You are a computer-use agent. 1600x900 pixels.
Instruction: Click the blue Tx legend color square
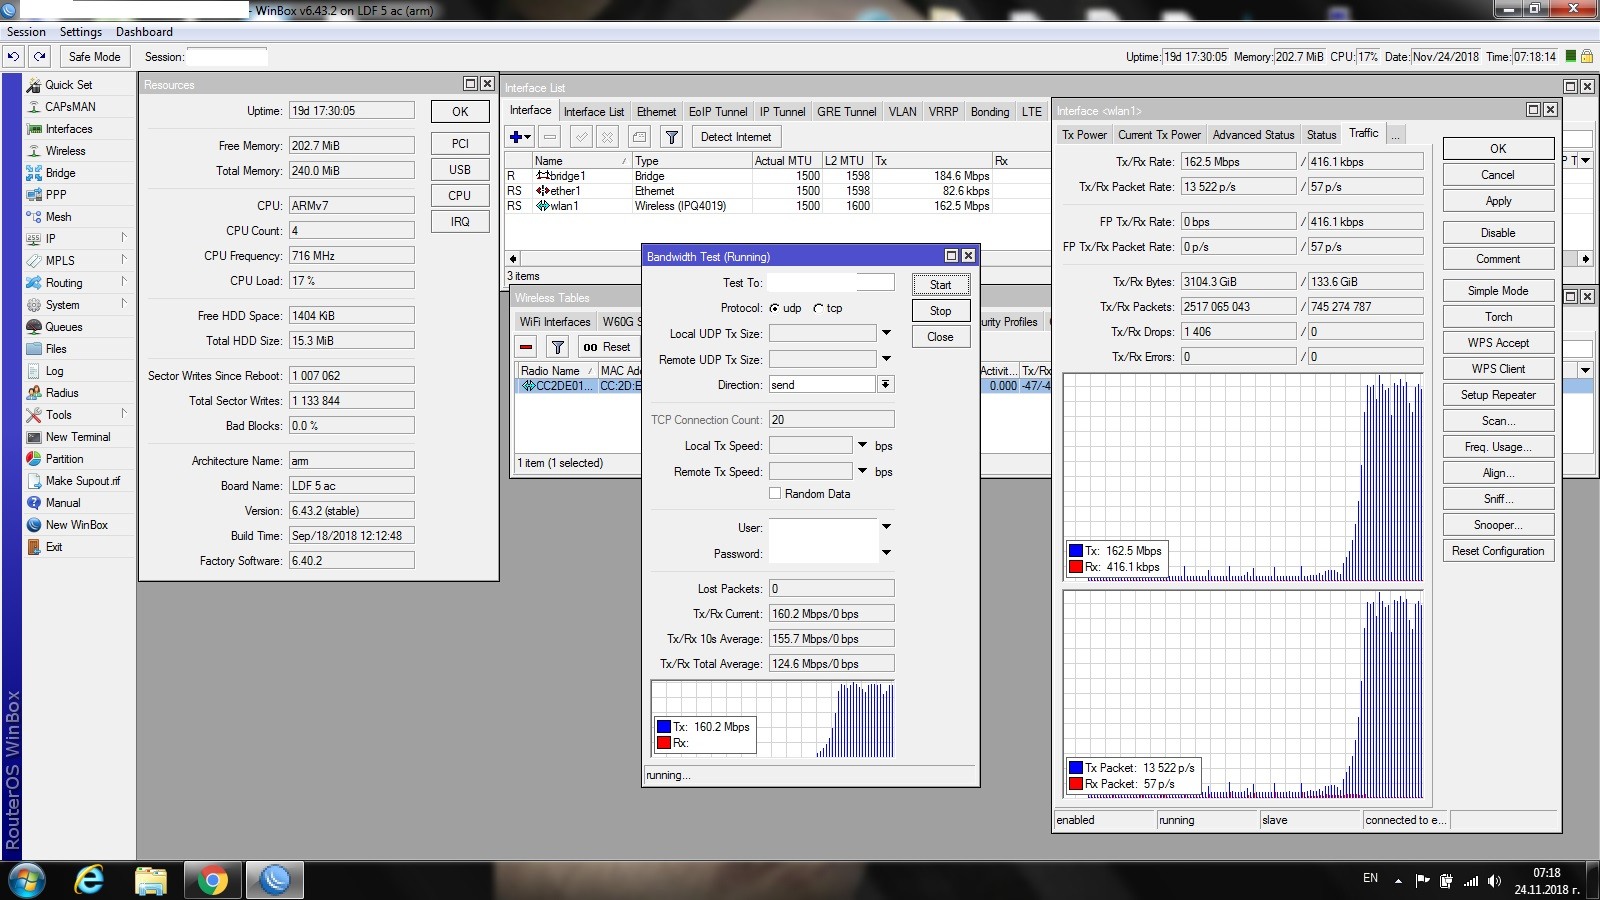(x=663, y=727)
